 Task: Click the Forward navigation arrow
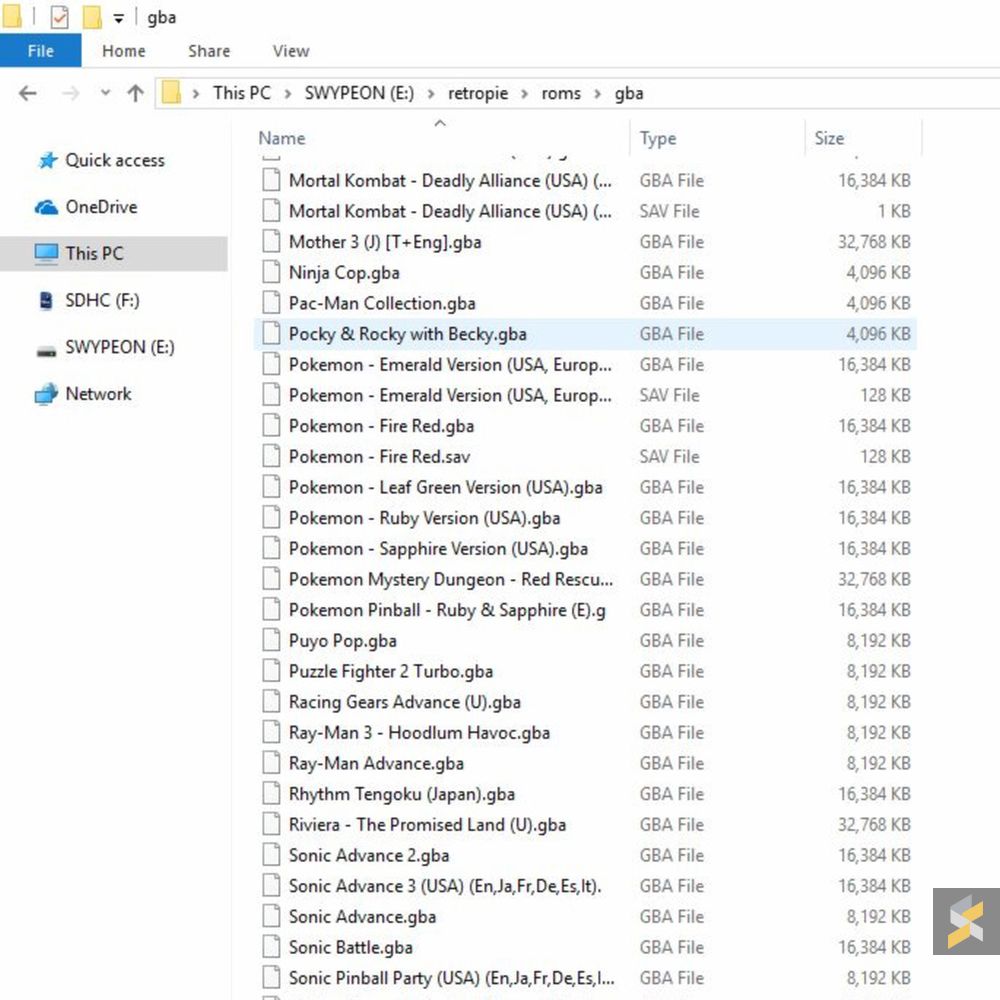(x=70, y=94)
